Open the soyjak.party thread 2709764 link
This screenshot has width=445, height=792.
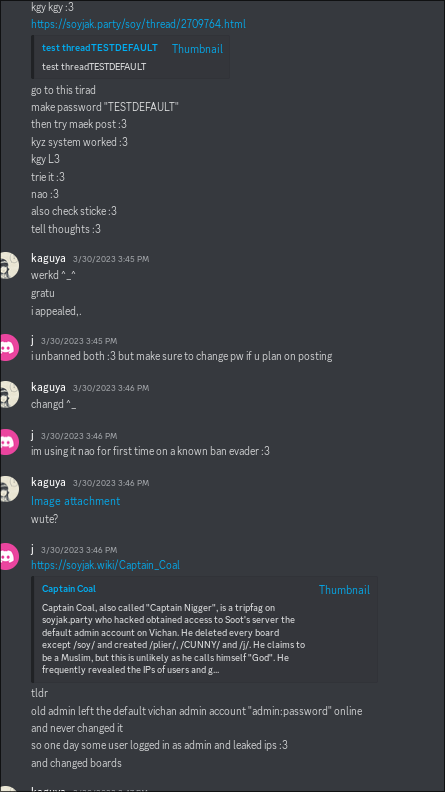click(138, 24)
